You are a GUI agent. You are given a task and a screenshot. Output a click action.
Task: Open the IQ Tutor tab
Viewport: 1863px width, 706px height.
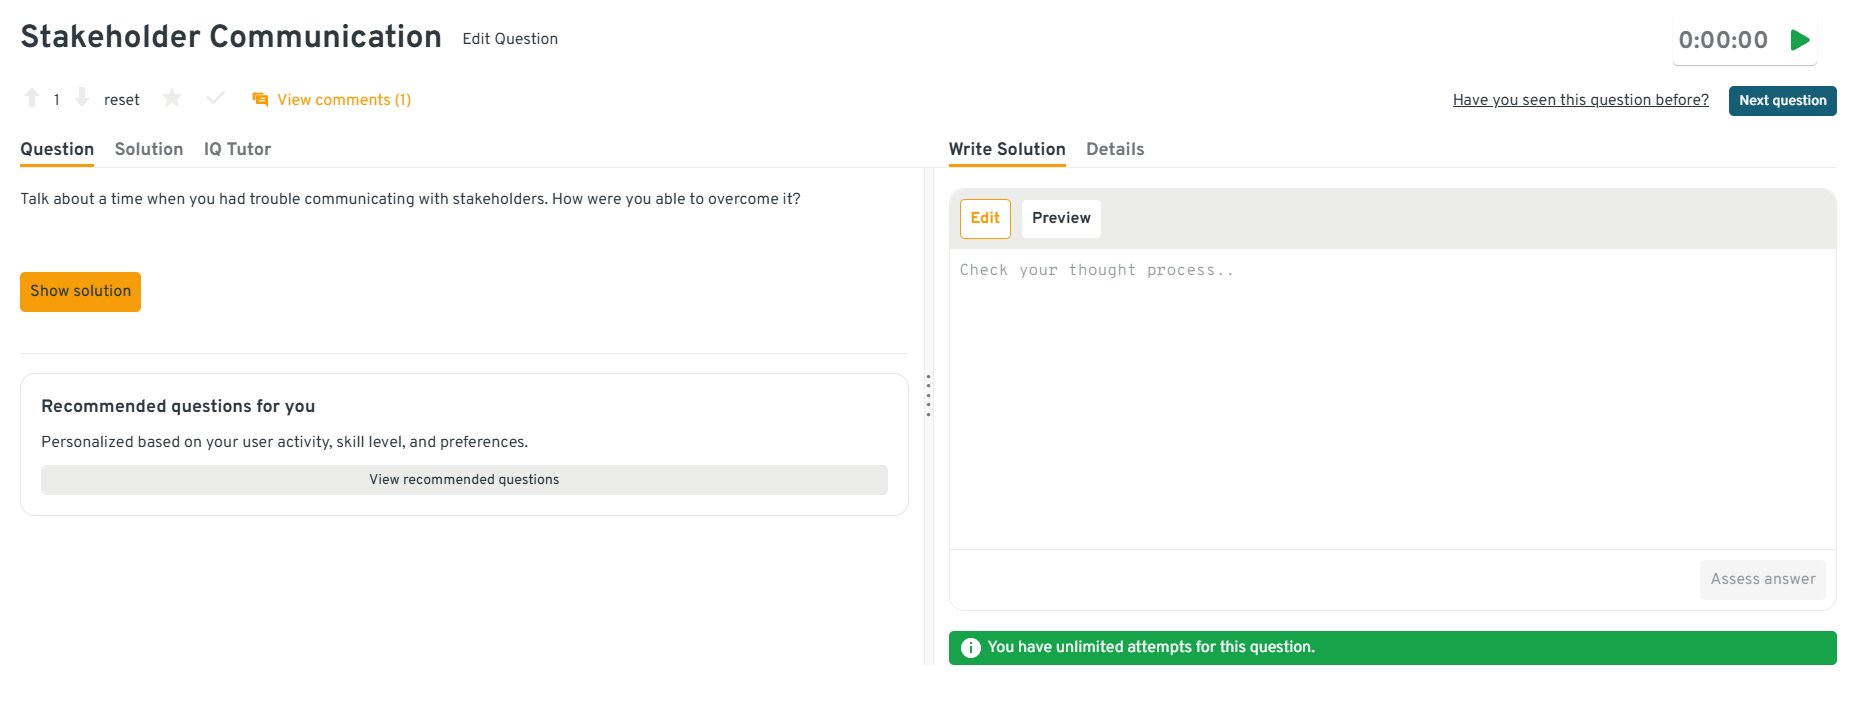tap(237, 149)
